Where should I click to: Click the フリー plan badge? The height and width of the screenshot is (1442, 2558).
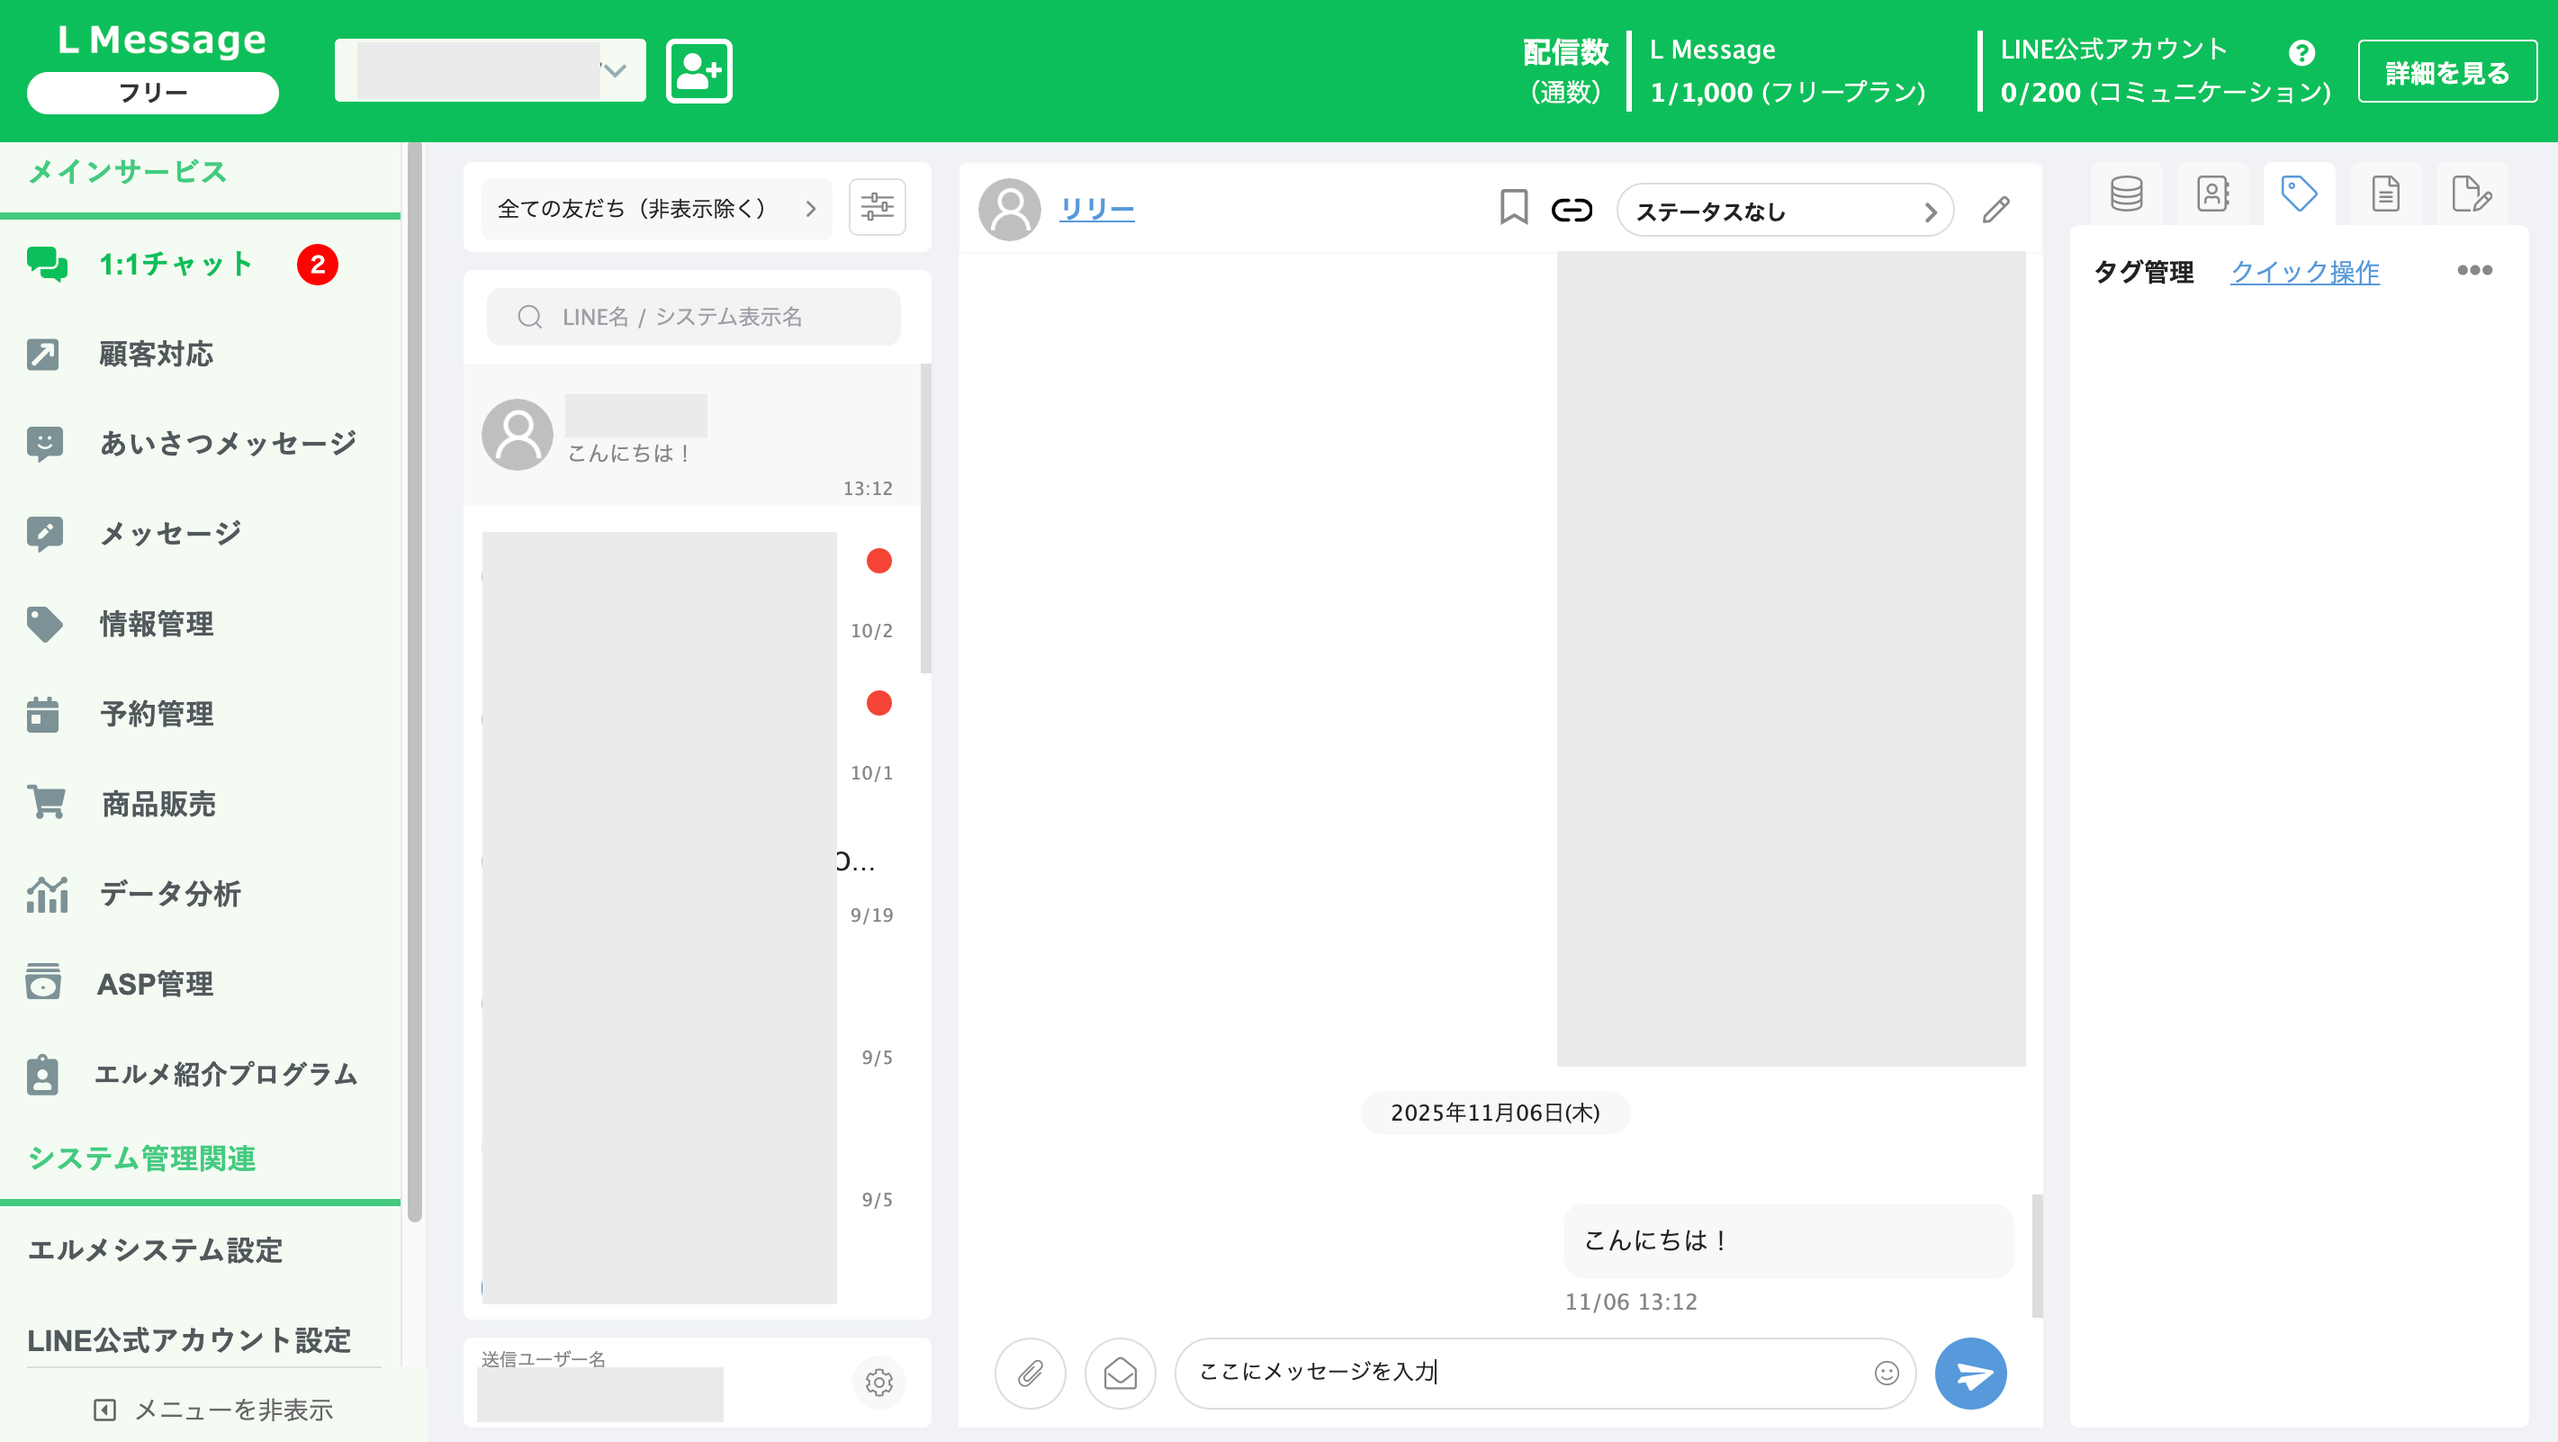coord(153,93)
